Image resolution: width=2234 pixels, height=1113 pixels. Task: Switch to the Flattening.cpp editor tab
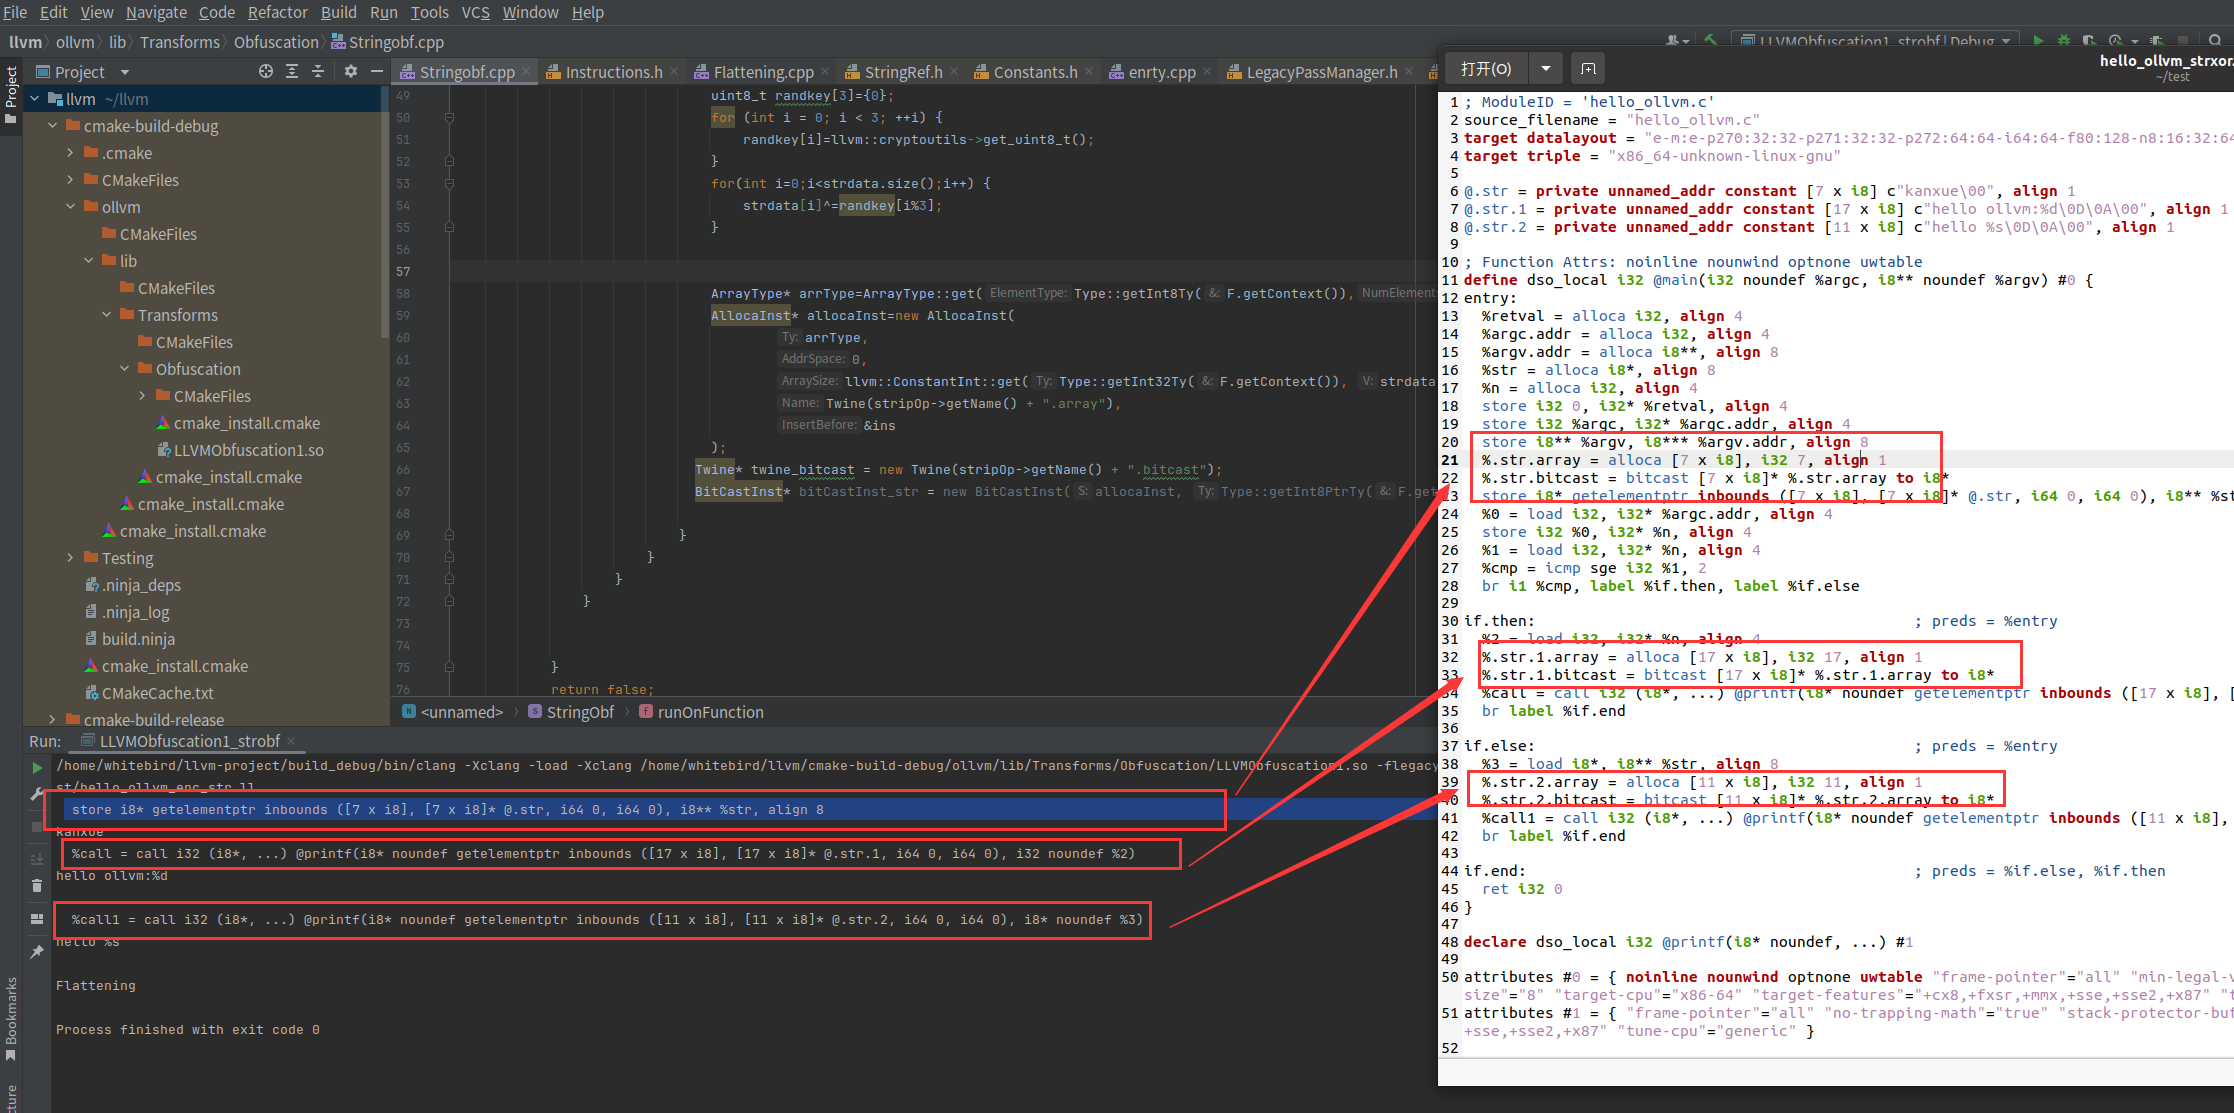click(763, 72)
